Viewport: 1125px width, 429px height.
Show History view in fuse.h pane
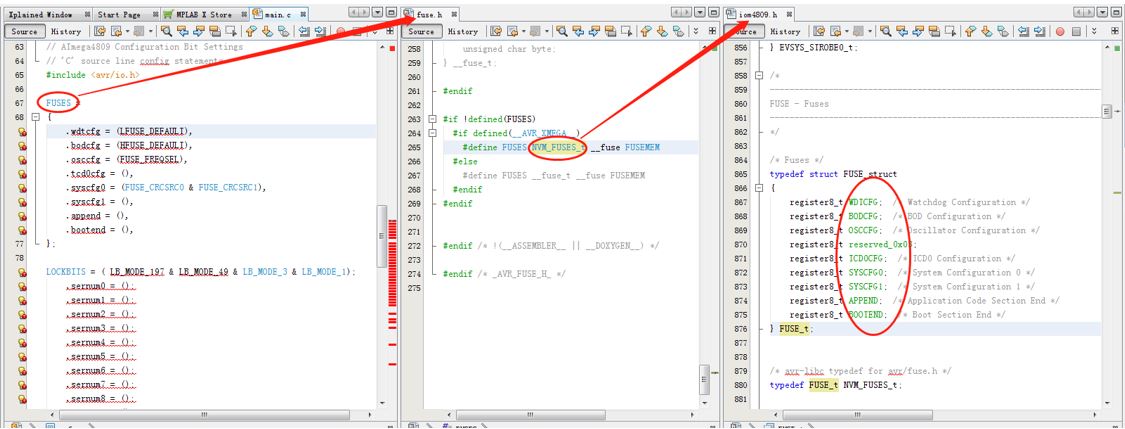tap(463, 32)
